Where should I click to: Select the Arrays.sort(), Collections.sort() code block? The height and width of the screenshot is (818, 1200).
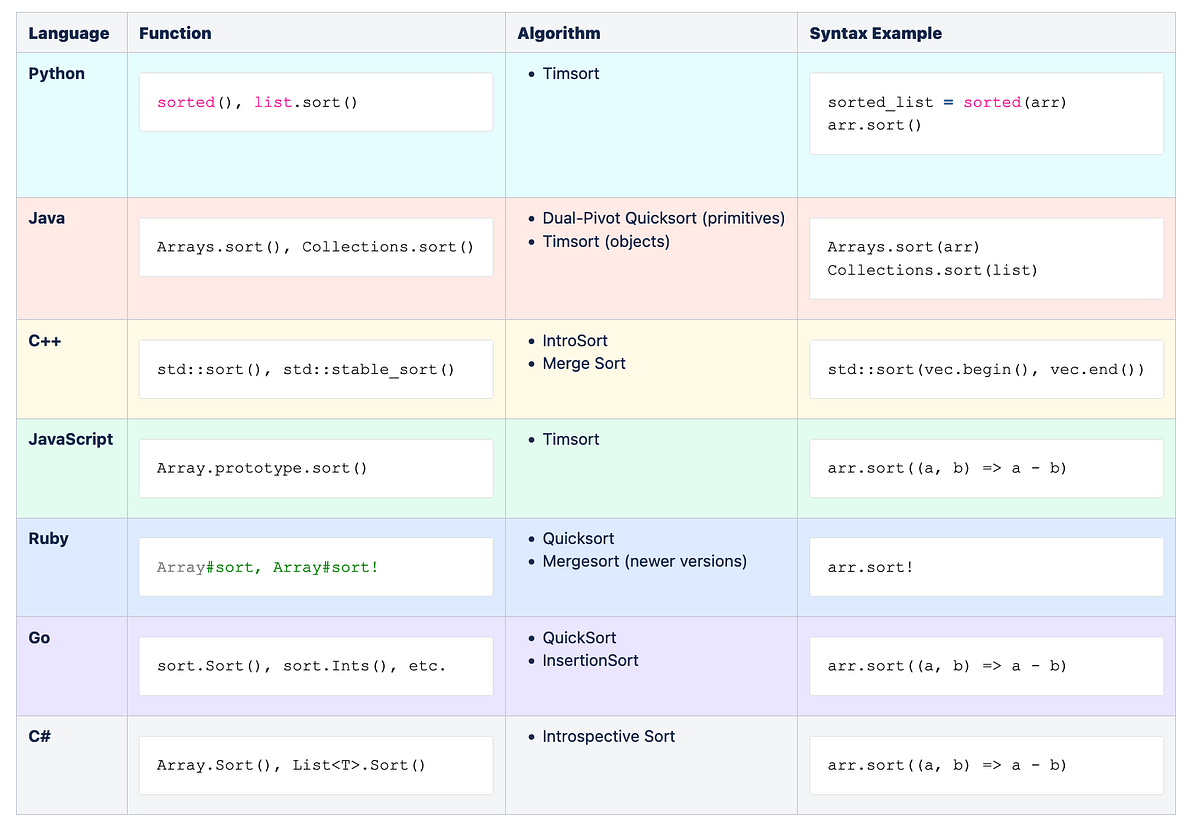(x=315, y=247)
